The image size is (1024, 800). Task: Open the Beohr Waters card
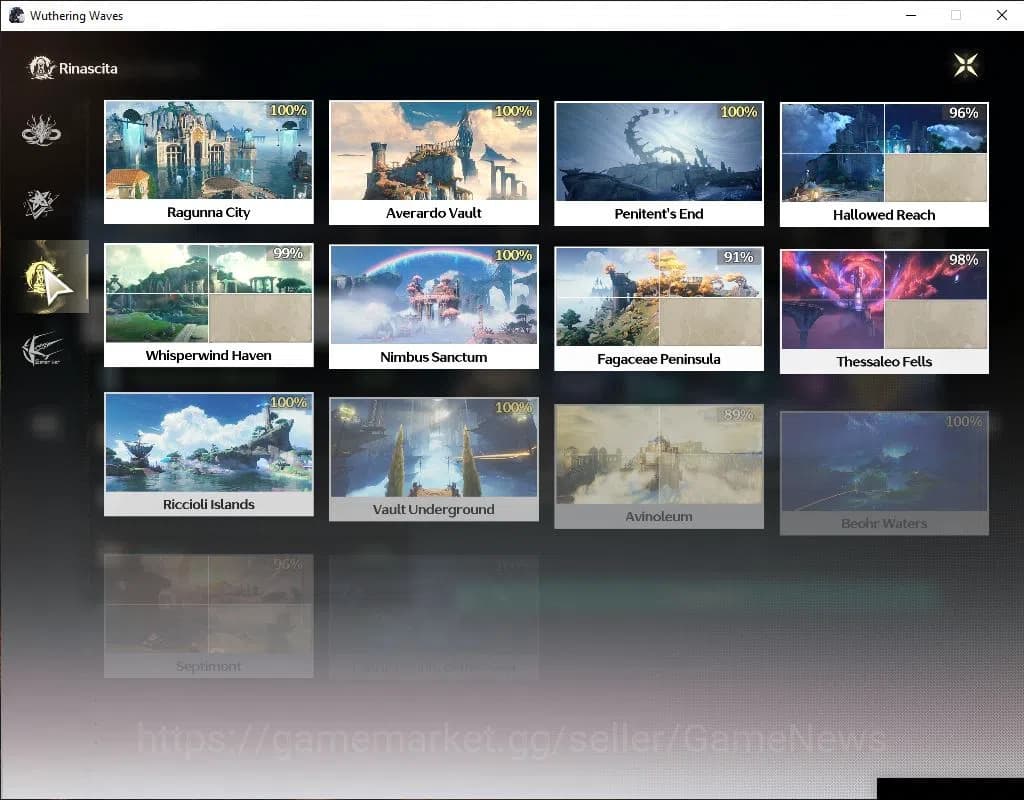pyautogui.click(x=884, y=473)
